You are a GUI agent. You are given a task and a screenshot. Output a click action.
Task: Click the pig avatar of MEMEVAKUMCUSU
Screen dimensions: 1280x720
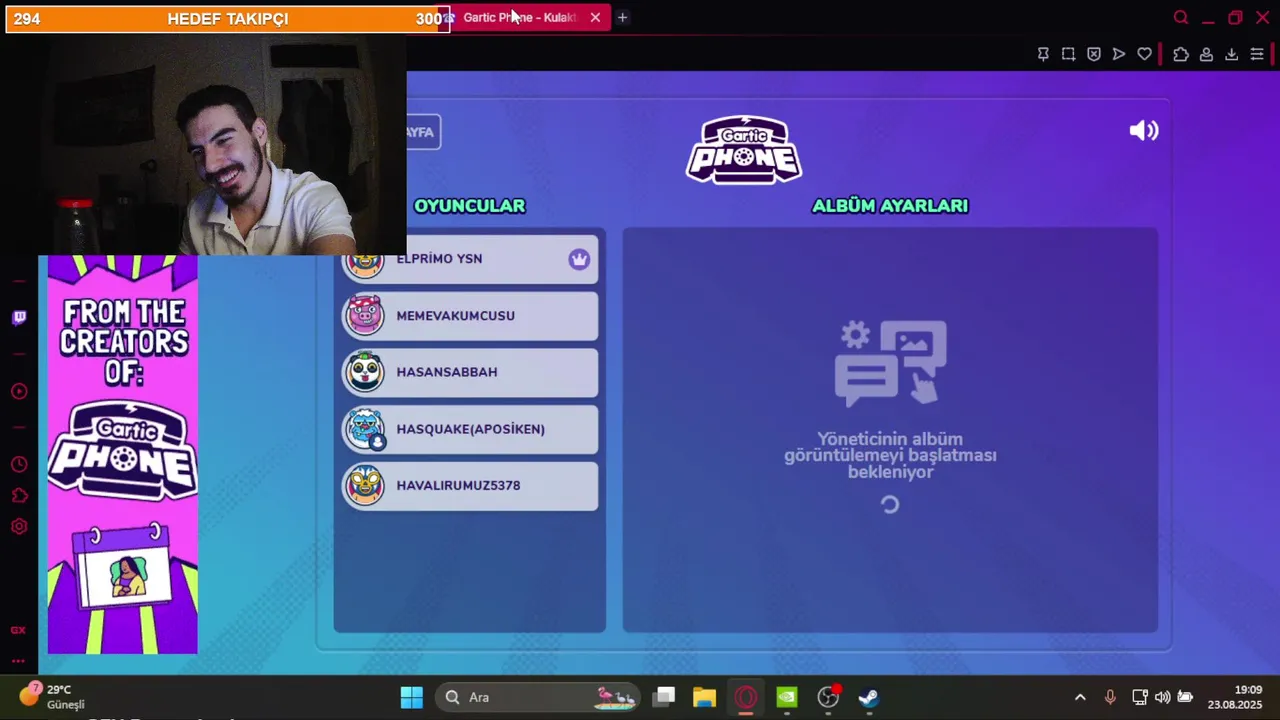point(365,315)
